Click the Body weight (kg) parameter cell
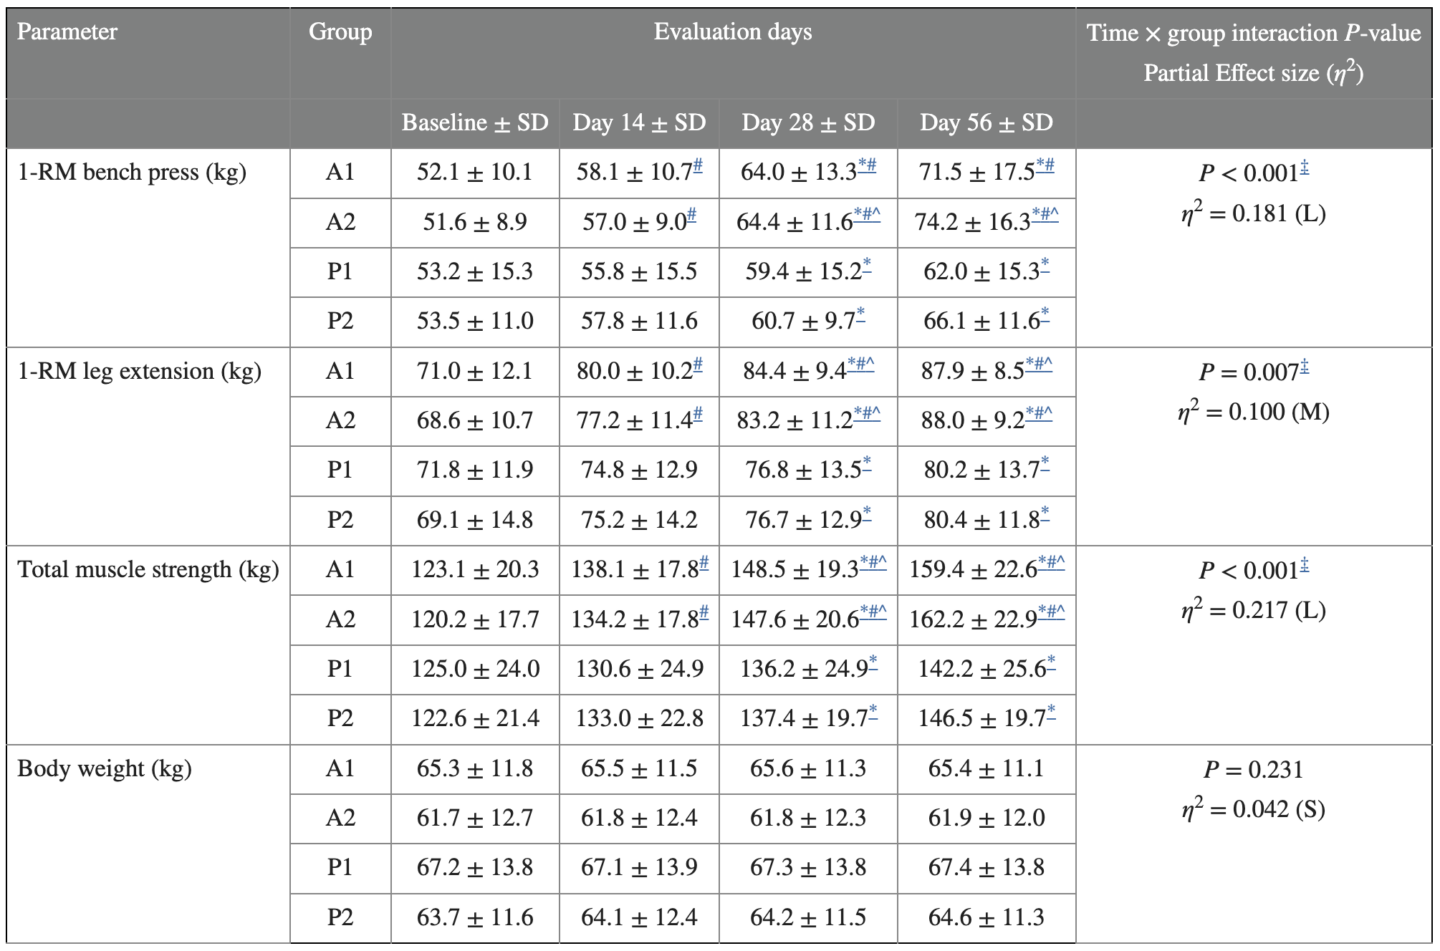This screenshot has width=1440, height=951. pyautogui.click(x=105, y=769)
